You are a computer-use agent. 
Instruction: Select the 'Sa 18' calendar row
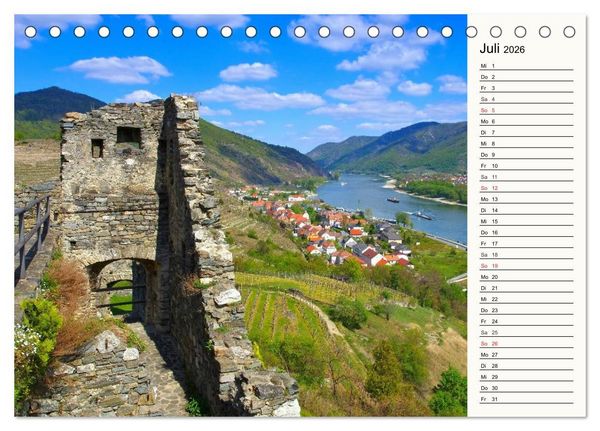point(527,255)
